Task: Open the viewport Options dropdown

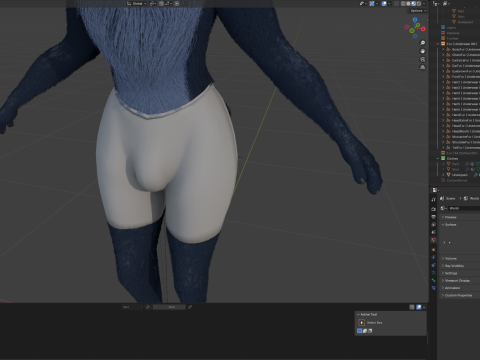Action: [418, 11]
